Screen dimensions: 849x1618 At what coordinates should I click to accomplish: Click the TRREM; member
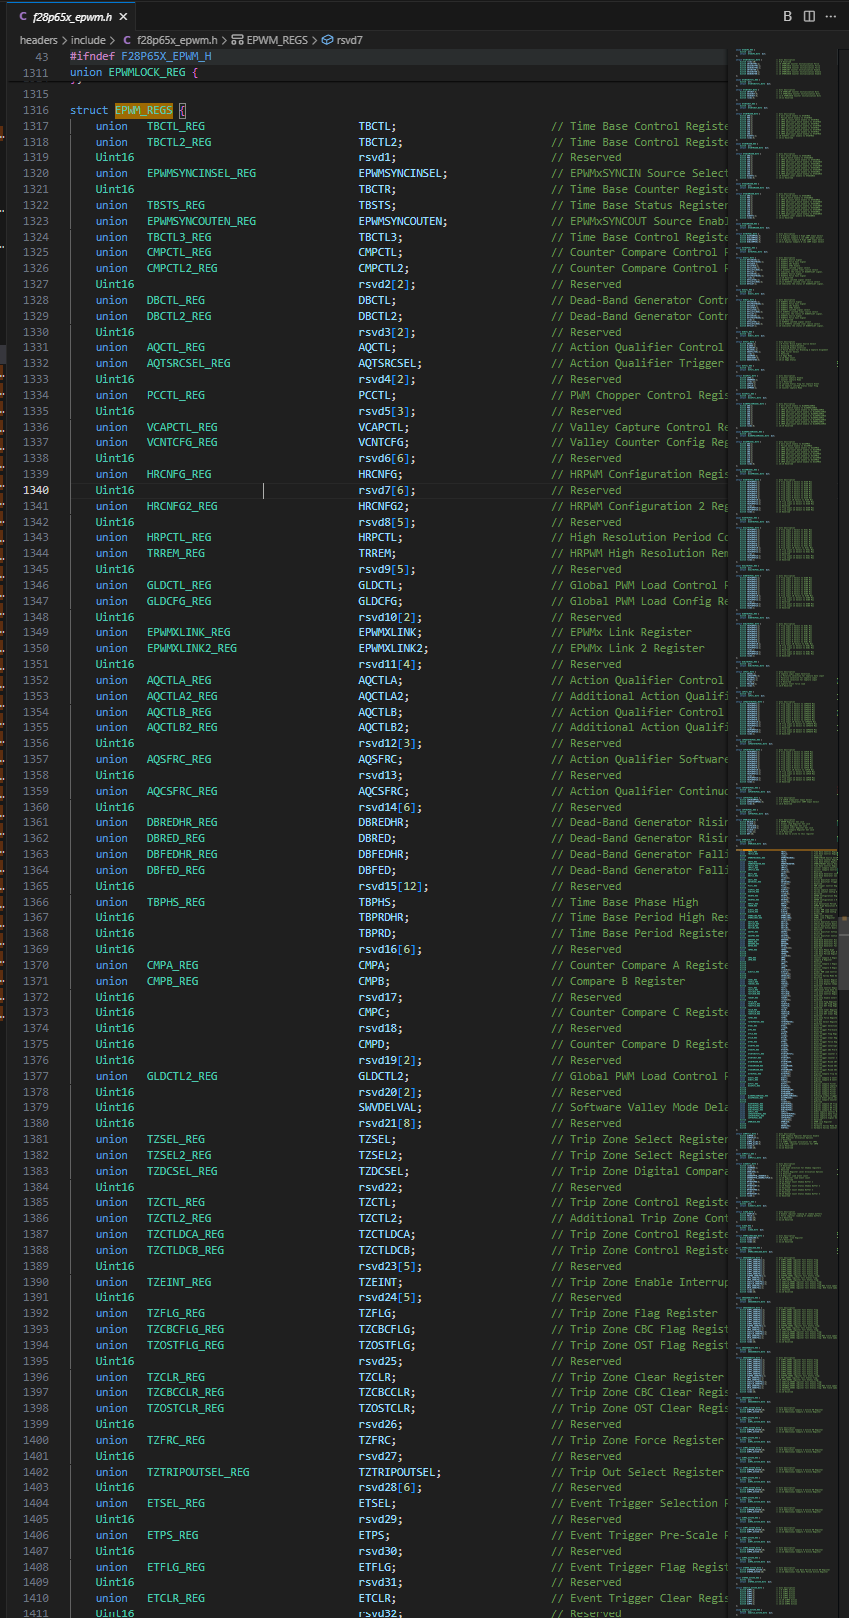click(378, 553)
